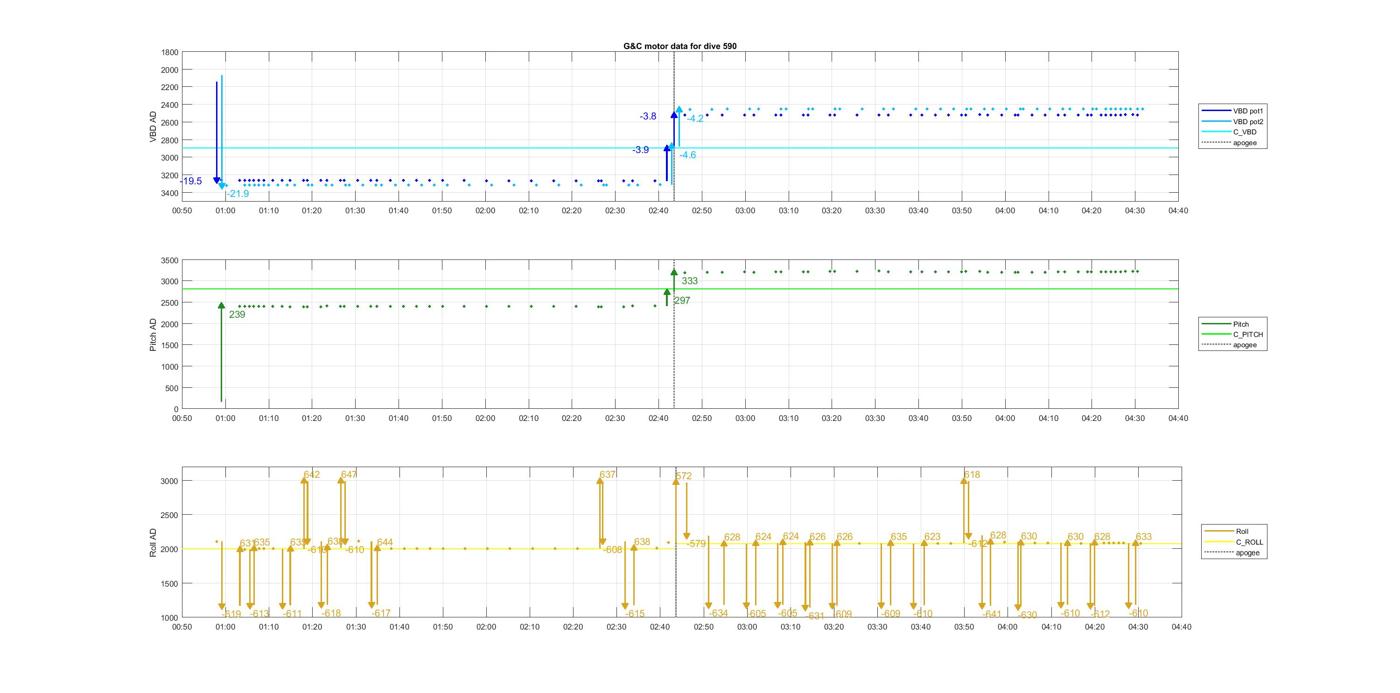
Task: Click the '1800' tick on VBD y-axis
Action: [170, 52]
